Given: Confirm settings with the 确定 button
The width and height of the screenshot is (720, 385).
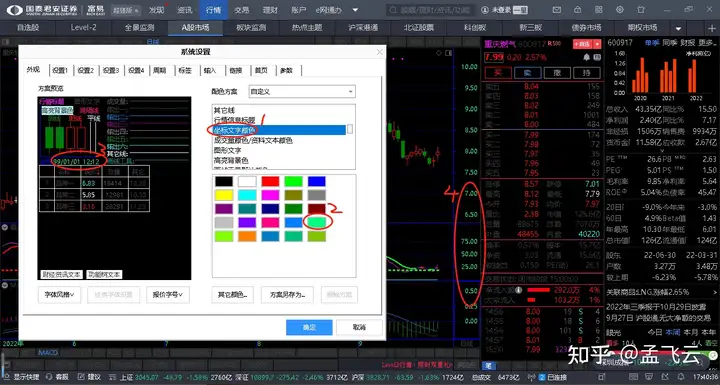Looking at the screenshot, I should click(x=309, y=328).
